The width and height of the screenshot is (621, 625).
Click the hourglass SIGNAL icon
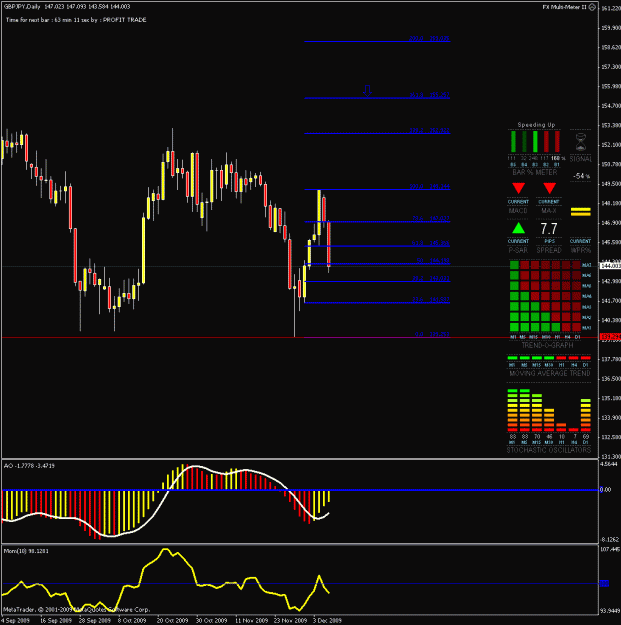(x=581, y=142)
